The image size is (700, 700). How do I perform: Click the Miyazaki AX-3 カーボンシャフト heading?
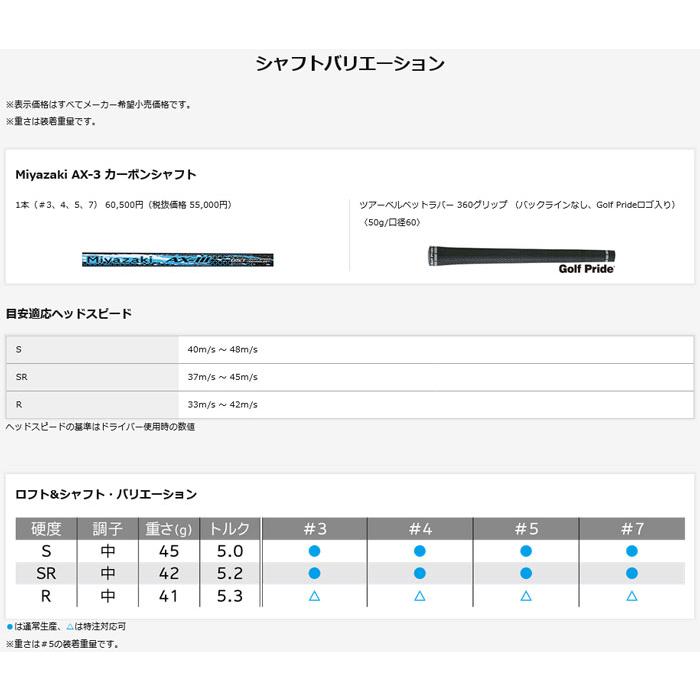(106, 175)
